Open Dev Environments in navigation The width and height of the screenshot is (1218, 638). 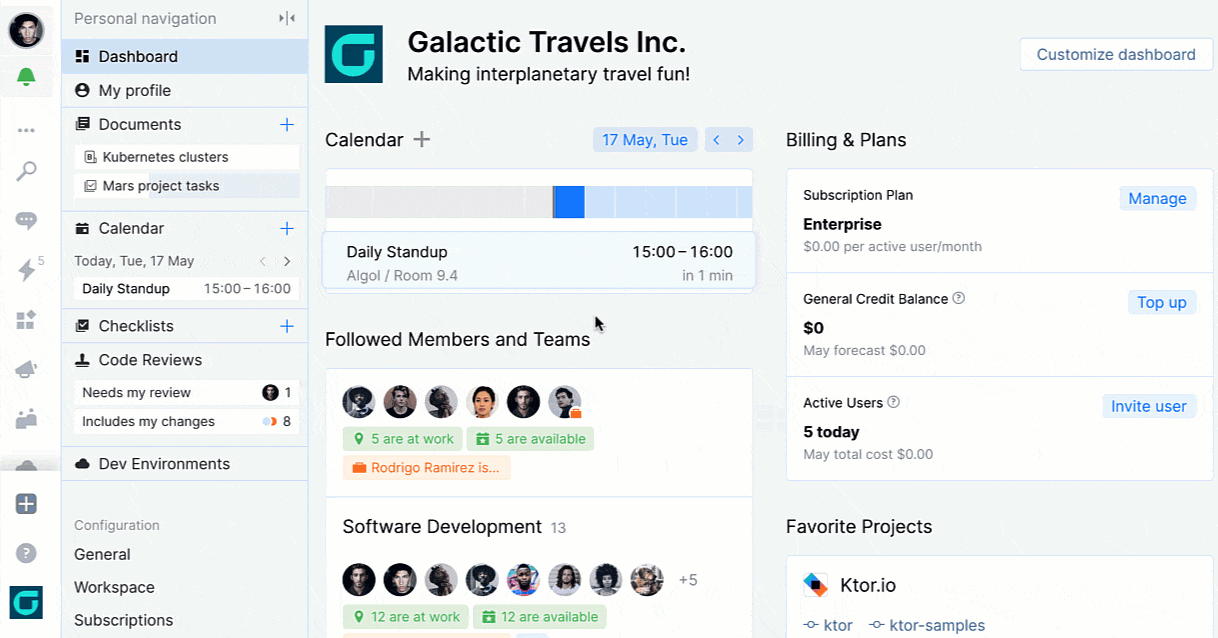pos(185,464)
